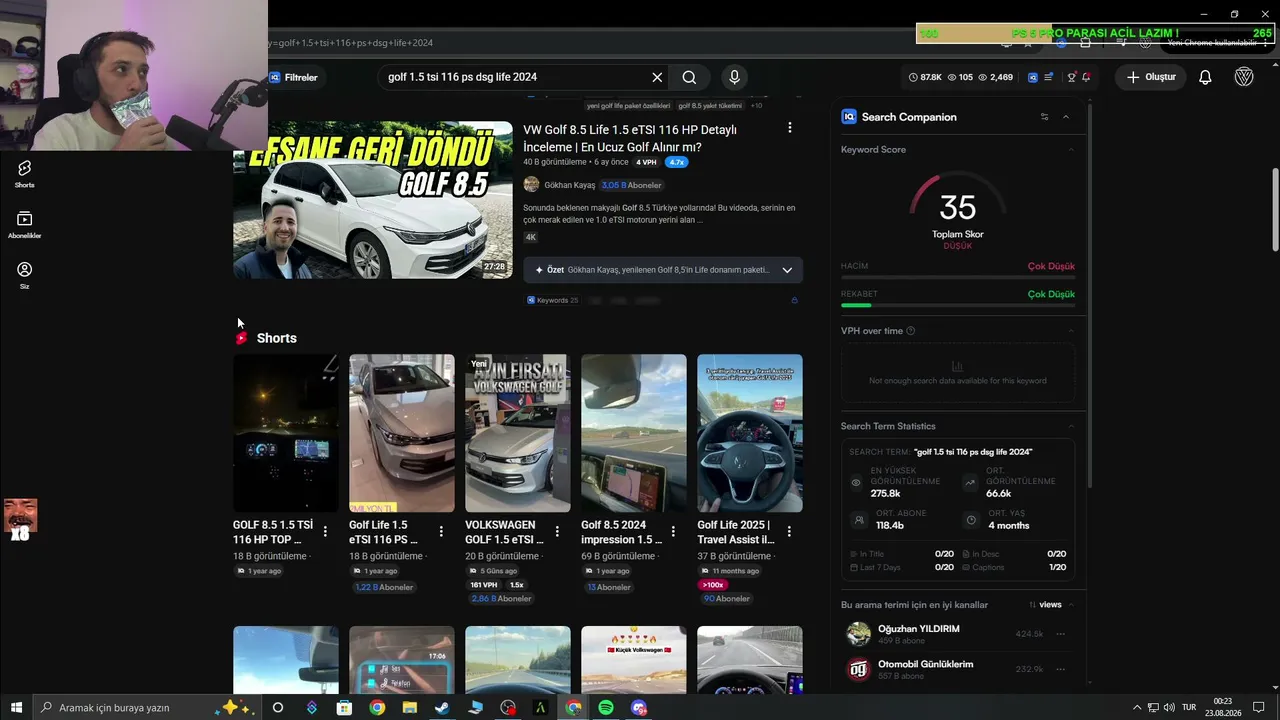1280x720 pixels.
Task: Collapse the top channels list section
Action: coord(1071,605)
